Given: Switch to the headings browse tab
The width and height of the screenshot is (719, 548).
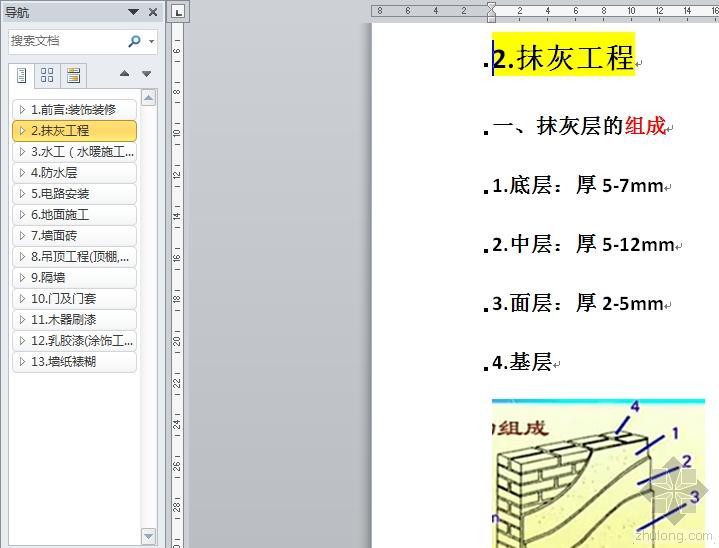Looking at the screenshot, I should click(22, 75).
